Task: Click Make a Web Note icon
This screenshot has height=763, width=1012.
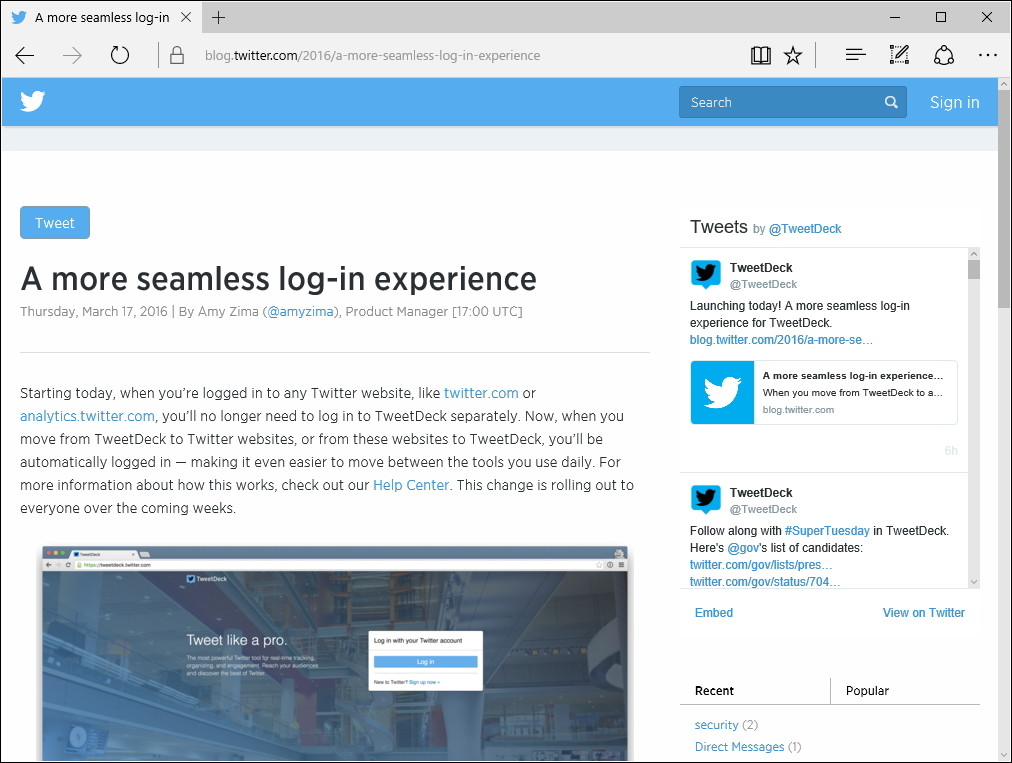Action: pyautogui.click(x=899, y=56)
